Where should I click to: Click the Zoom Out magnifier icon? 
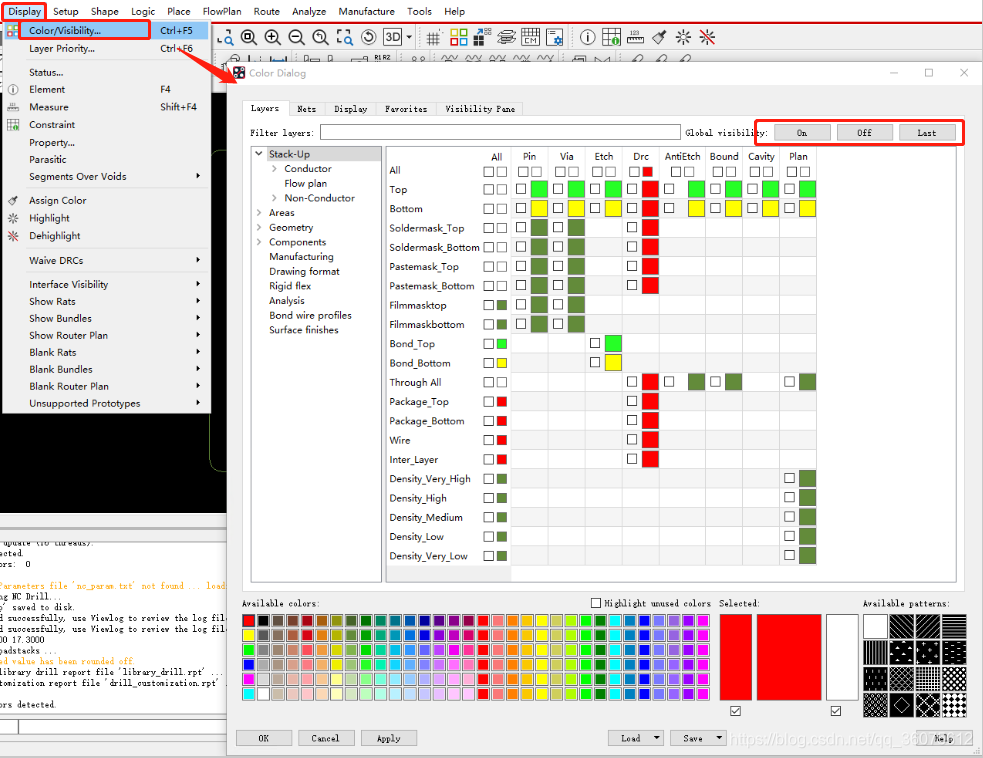[297, 38]
